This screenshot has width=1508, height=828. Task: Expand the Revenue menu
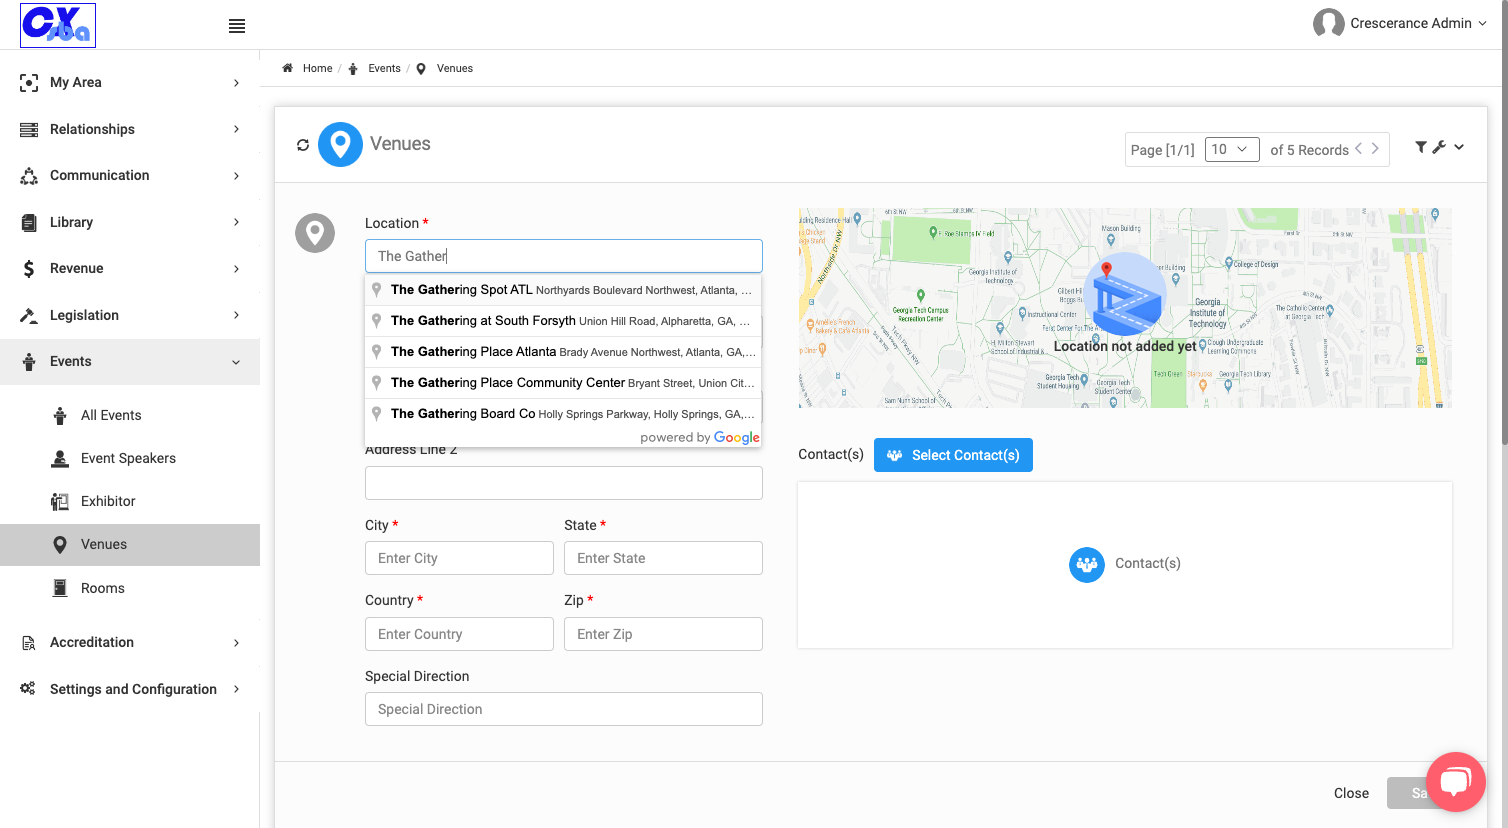130,268
